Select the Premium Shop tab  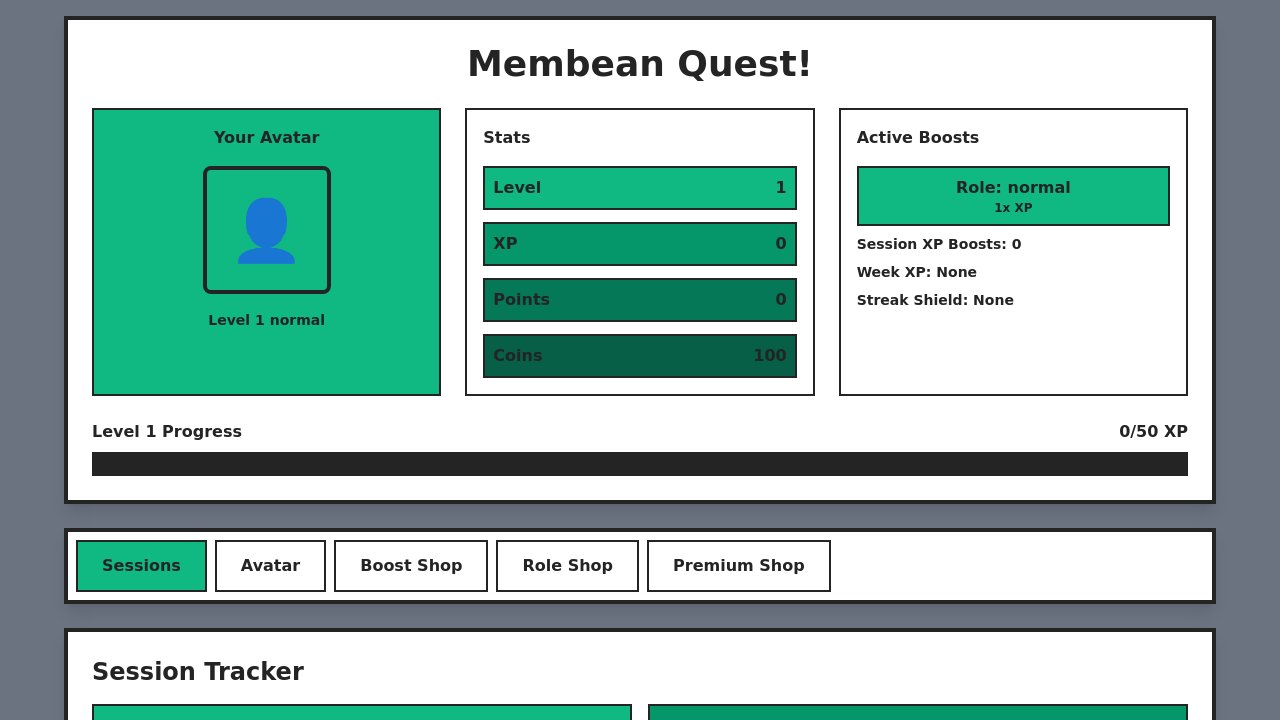click(x=738, y=566)
